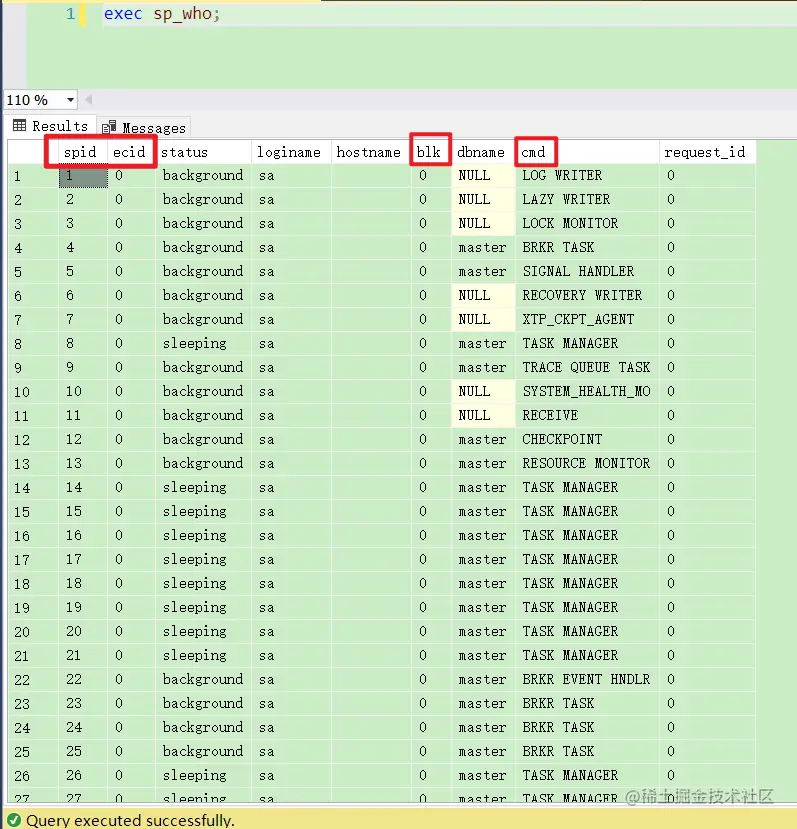Click the Messages tab icon
This screenshot has width=797, height=829.
109,127
